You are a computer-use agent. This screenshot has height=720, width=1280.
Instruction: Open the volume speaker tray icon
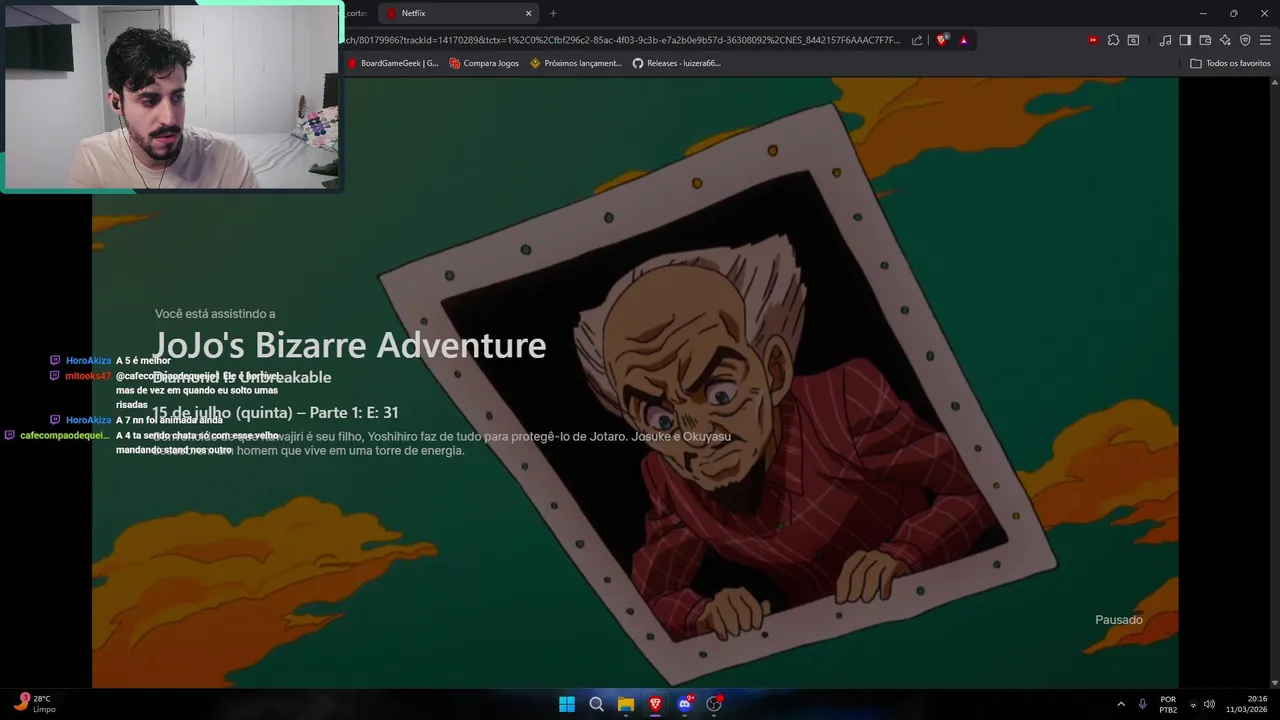click(1209, 704)
